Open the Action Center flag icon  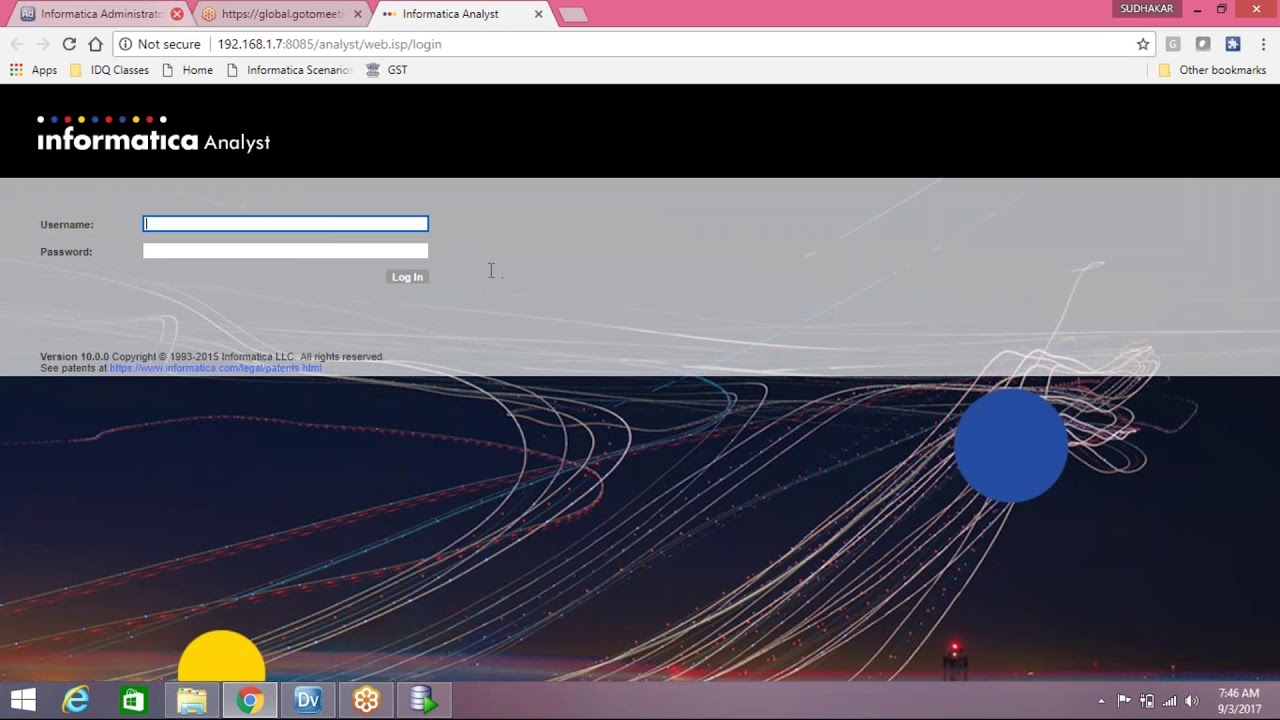click(x=1124, y=701)
